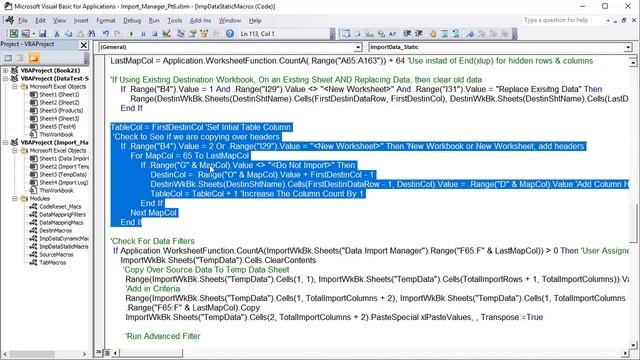Open Insert UserForm dropdown arrow in toolbar
The image size is (640, 360).
point(33,34)
